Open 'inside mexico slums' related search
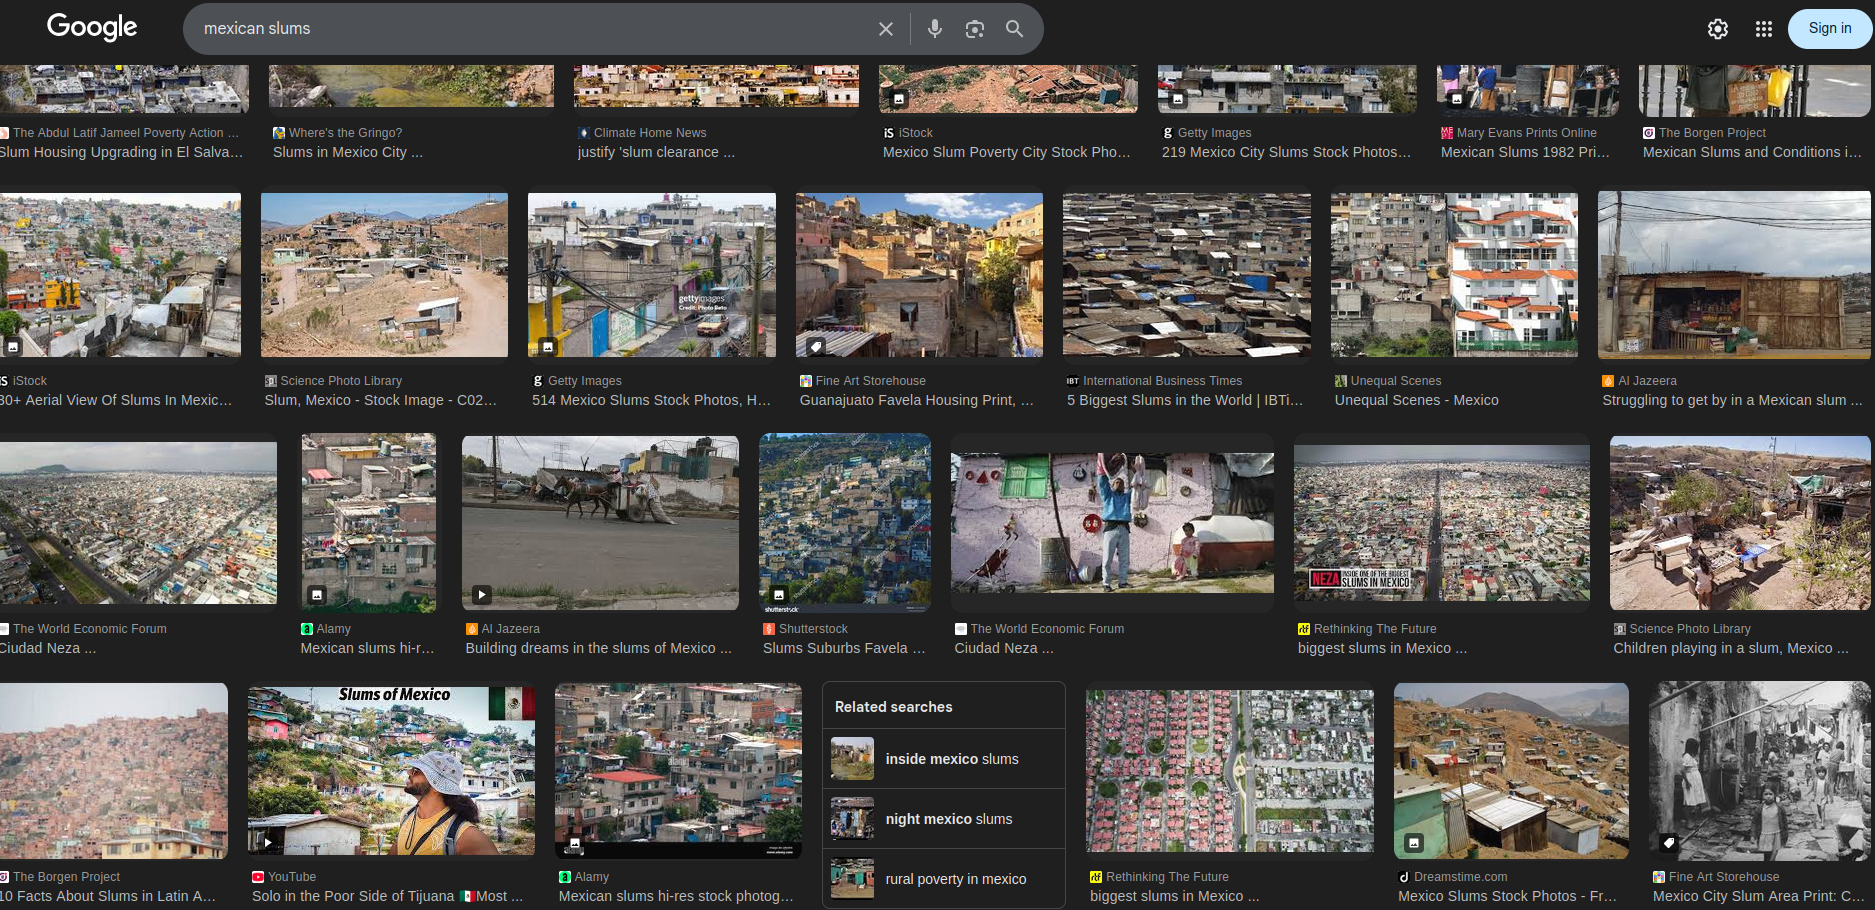Screen dimensions: 1875x910 click(943, 759)
